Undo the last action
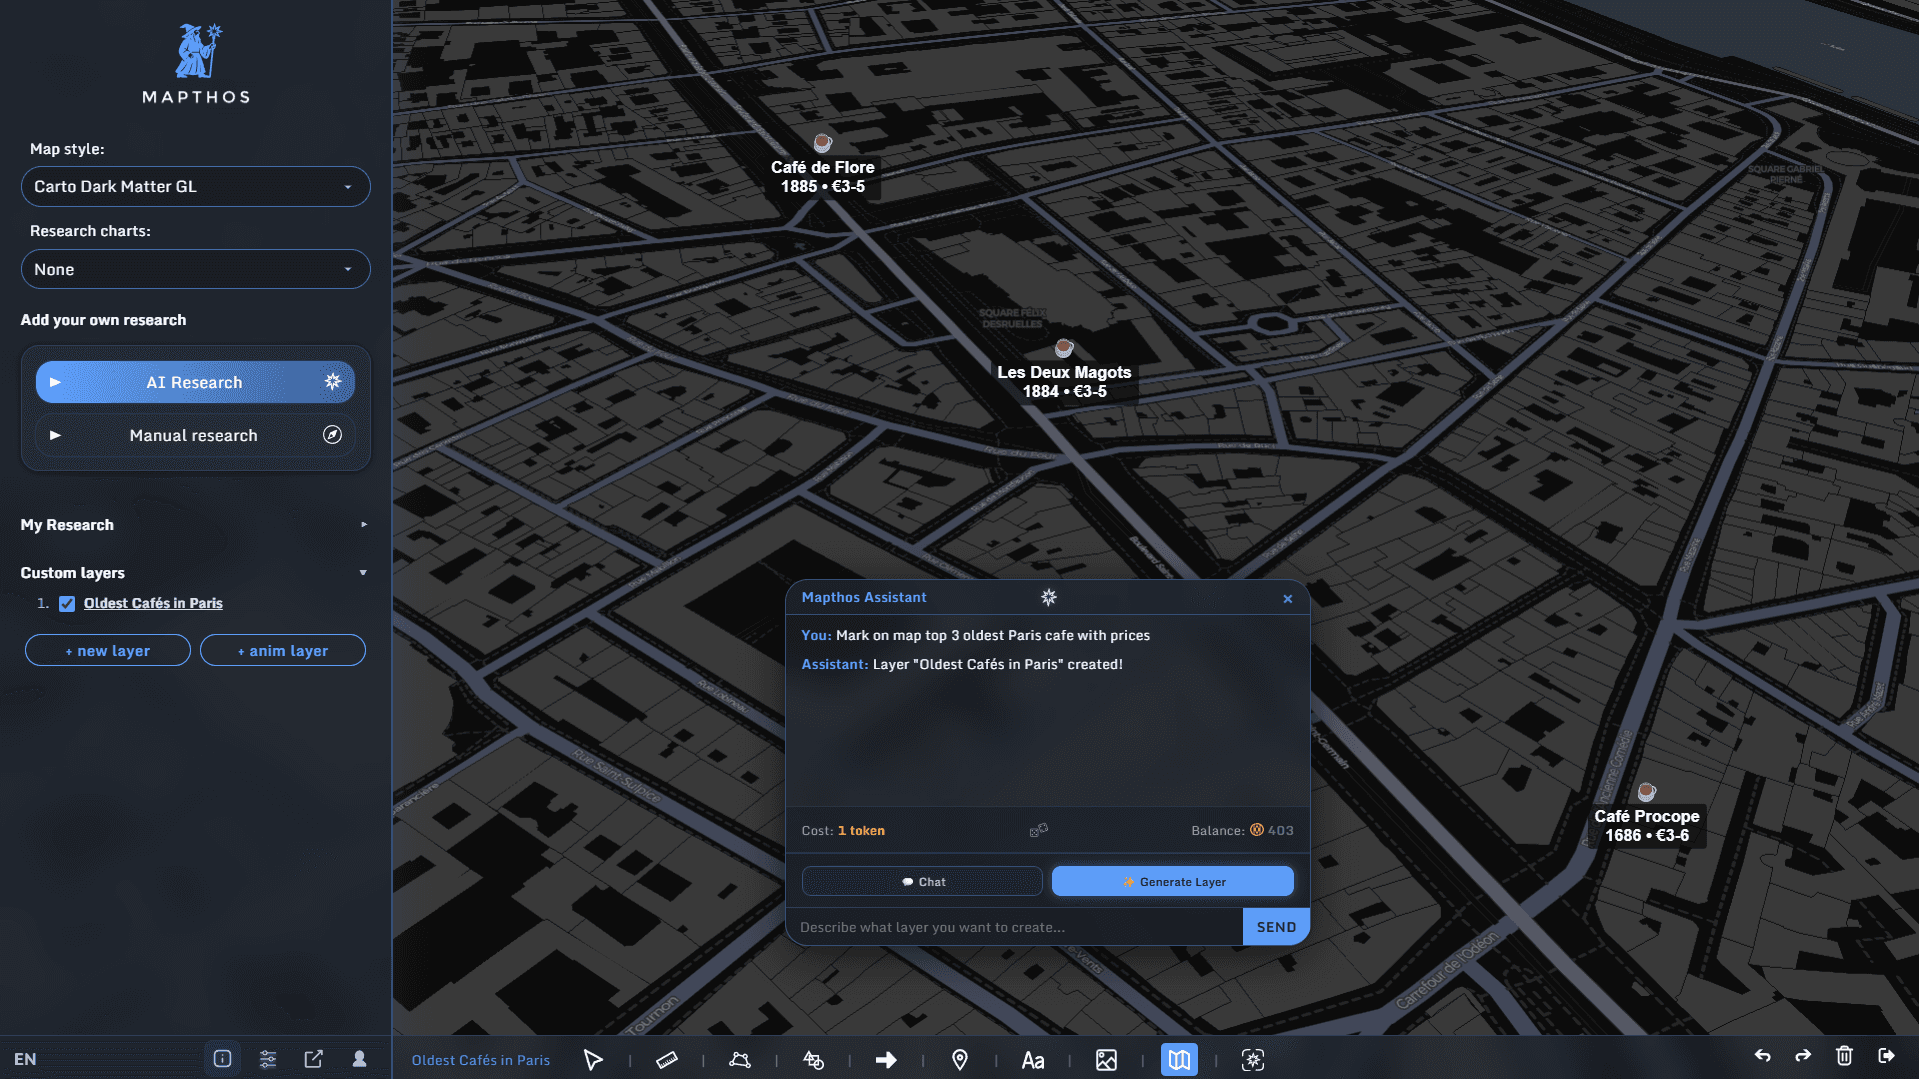This screenshot has width=1919, height=1079. tap(1762, 1056)
